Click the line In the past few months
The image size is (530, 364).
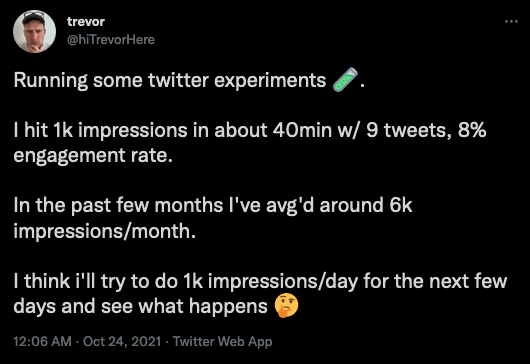tap(213, 205)
